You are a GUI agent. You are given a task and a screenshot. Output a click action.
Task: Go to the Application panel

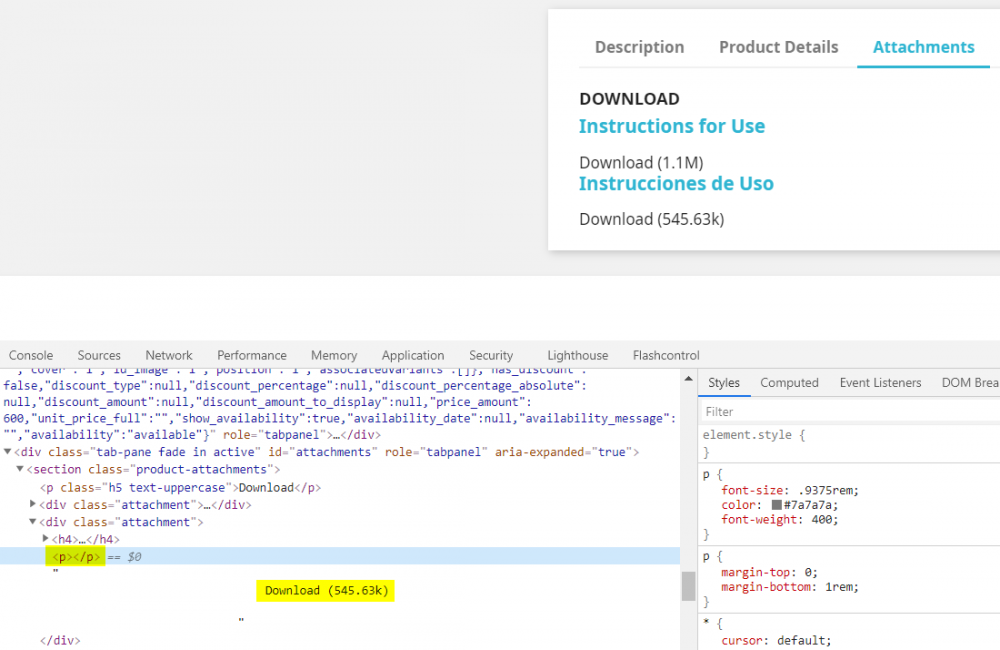point(412,355)
